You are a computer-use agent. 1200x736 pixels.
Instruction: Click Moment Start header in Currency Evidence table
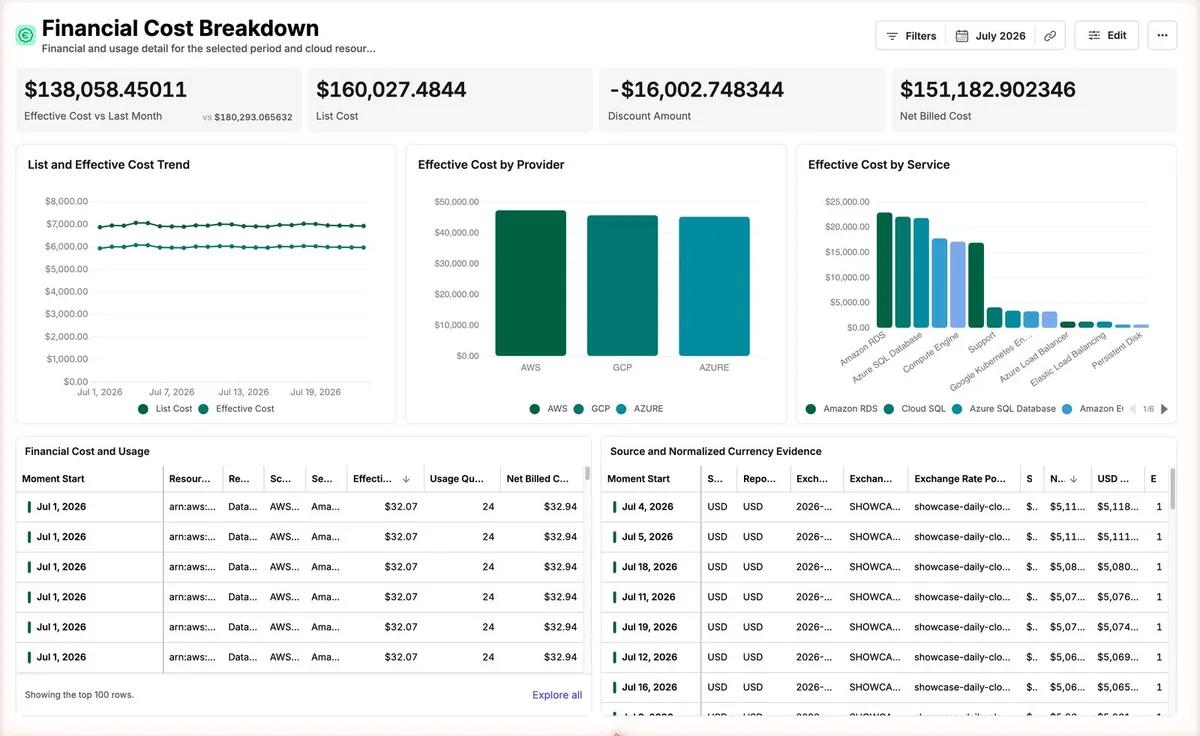point(651,479)
